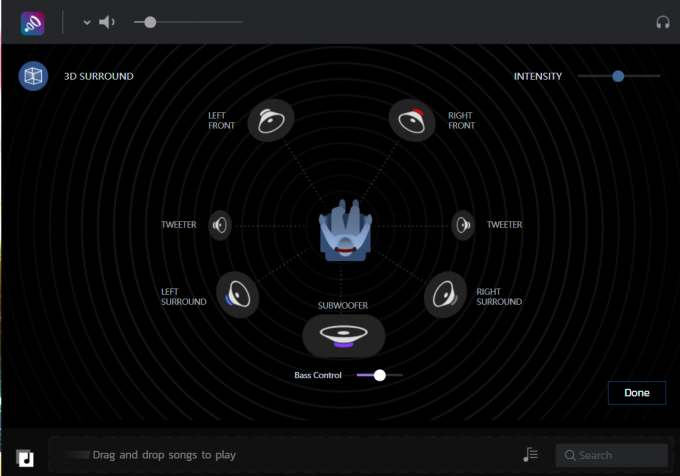680x476 pixels.
Task: Toggle the left Tweeter speaker
Action: click(x=220, y=225)
